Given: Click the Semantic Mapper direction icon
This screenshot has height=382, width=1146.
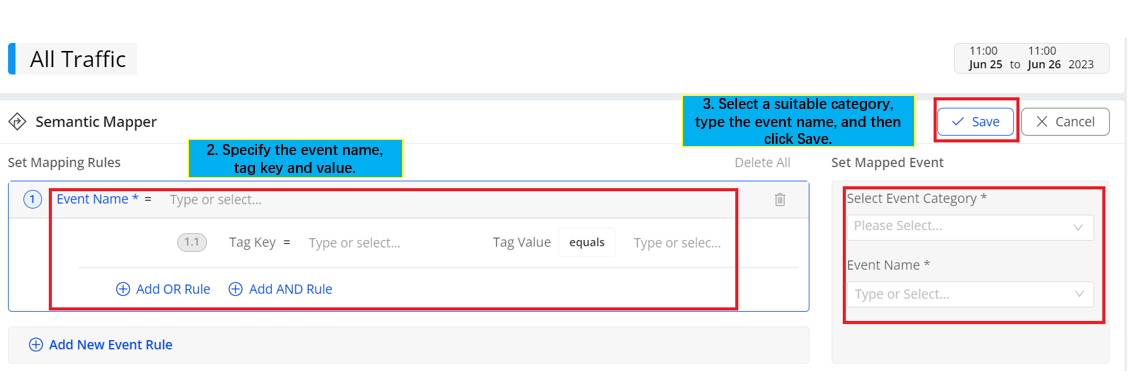Looking at the screenshot, I should [17, 122].
